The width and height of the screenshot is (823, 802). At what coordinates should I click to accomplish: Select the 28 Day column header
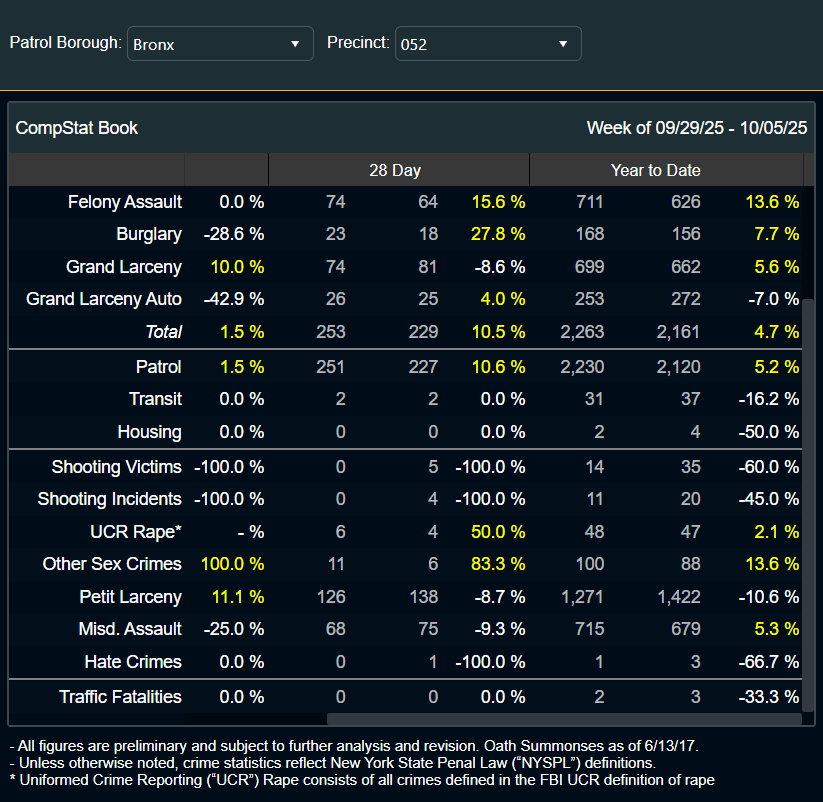click(395, 170)
